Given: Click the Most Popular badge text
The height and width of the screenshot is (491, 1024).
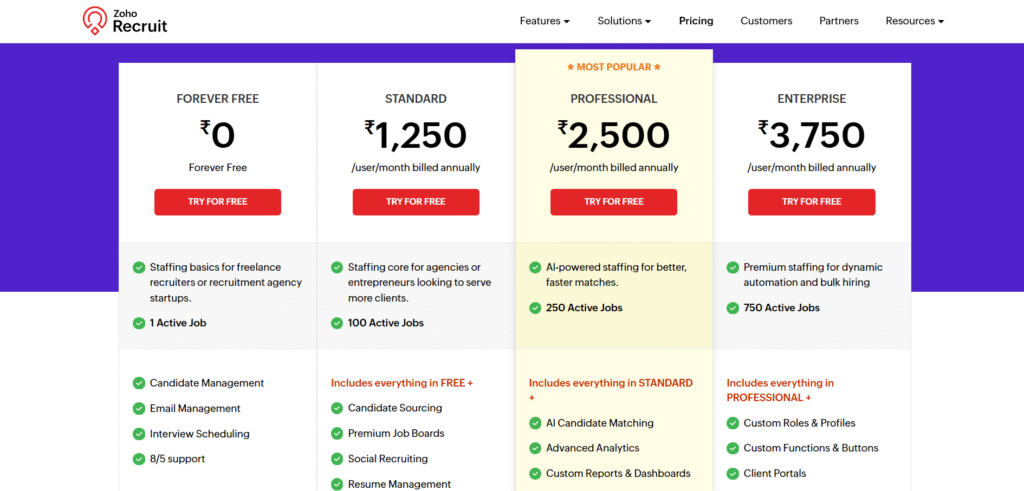Looking at the screenshot, I should point(614,67).
